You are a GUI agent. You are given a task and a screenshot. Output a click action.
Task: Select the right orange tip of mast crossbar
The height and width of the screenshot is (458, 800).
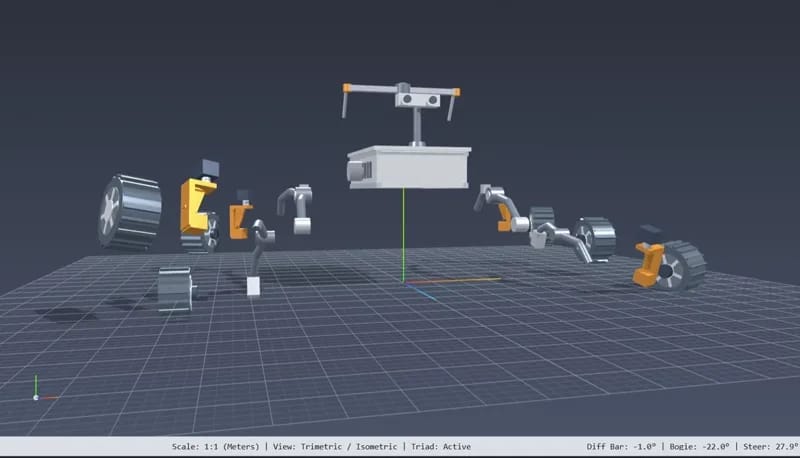tap(457, 92)
